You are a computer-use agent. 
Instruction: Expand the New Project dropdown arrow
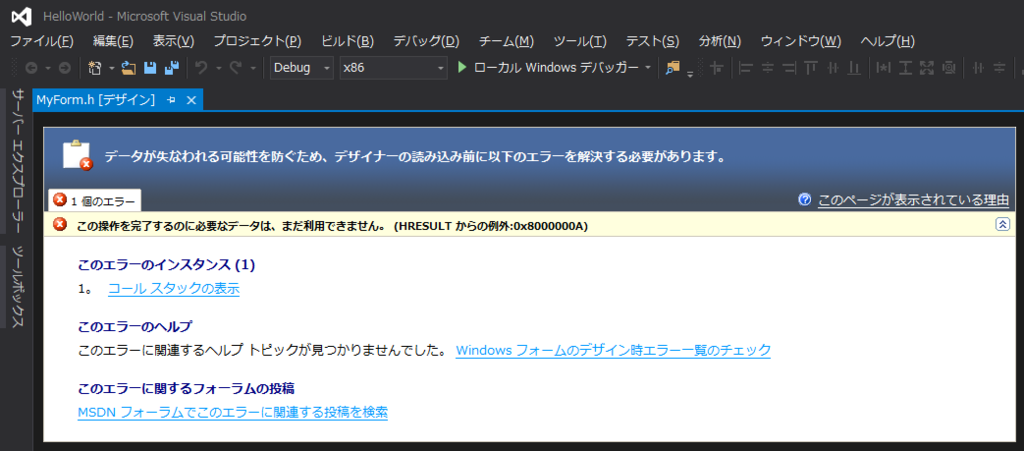click(112, 67)
